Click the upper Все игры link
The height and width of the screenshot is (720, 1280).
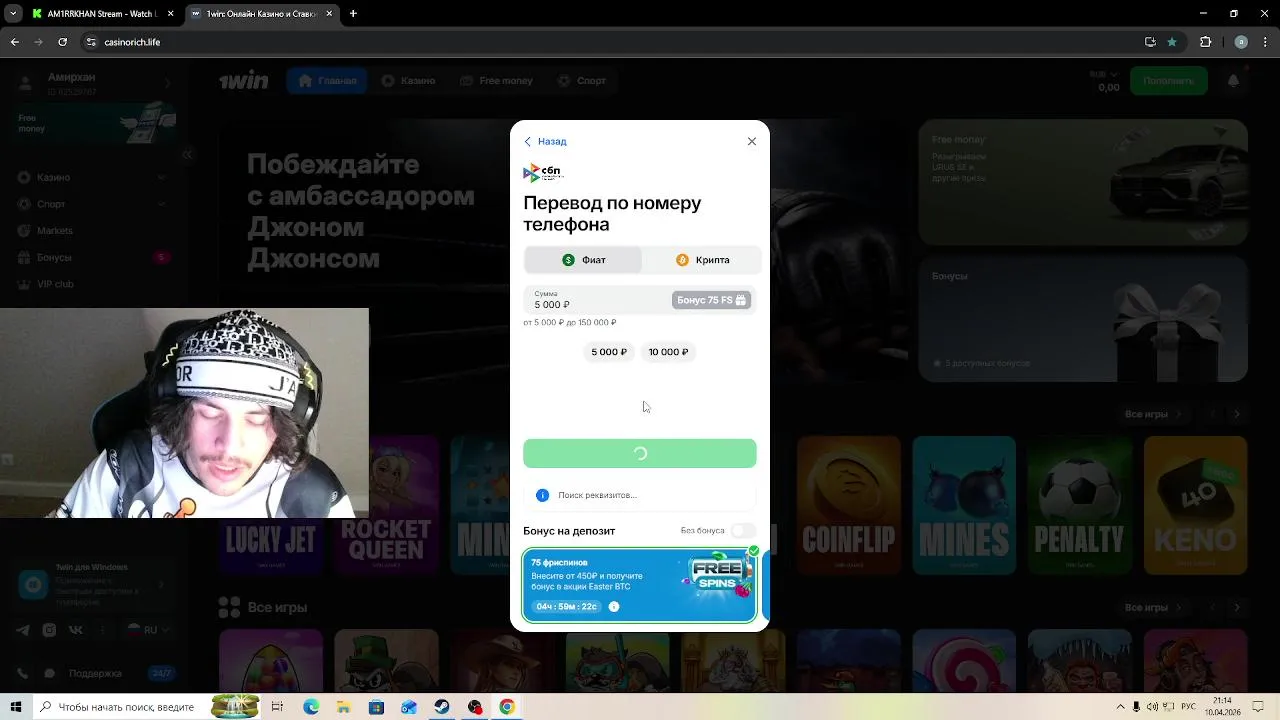coord(1152,414)
